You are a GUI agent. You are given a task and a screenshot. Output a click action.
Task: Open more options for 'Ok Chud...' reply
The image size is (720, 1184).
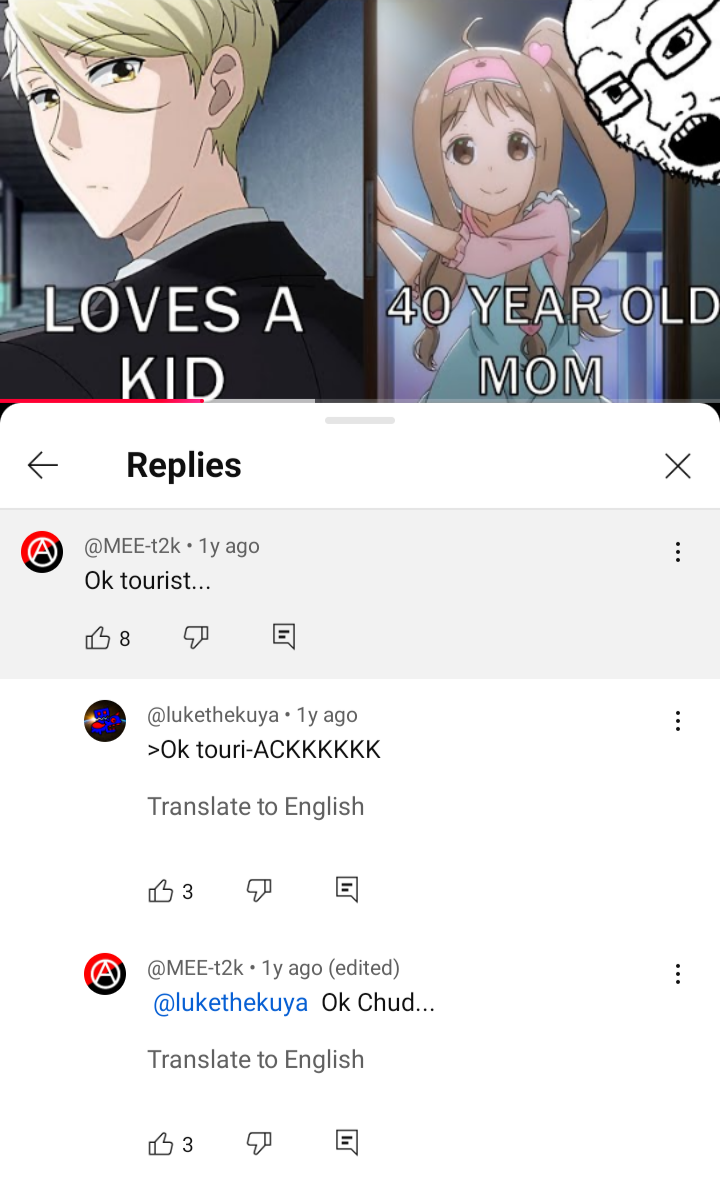[x=678, y=974]
